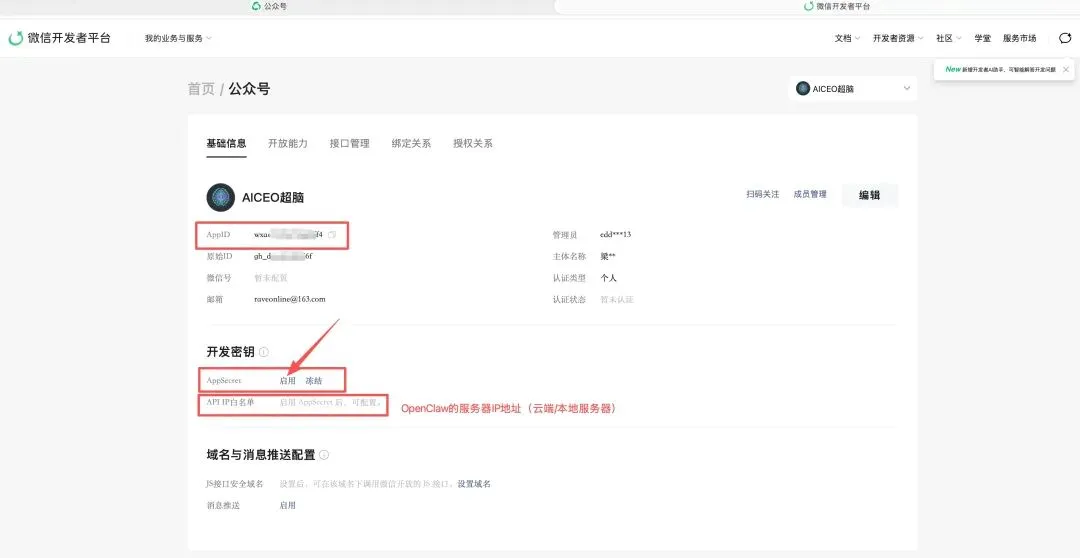Click the 微信号 value 暂未配置
This screenshot has width=1080, height=558.
[x=271, y=278]
